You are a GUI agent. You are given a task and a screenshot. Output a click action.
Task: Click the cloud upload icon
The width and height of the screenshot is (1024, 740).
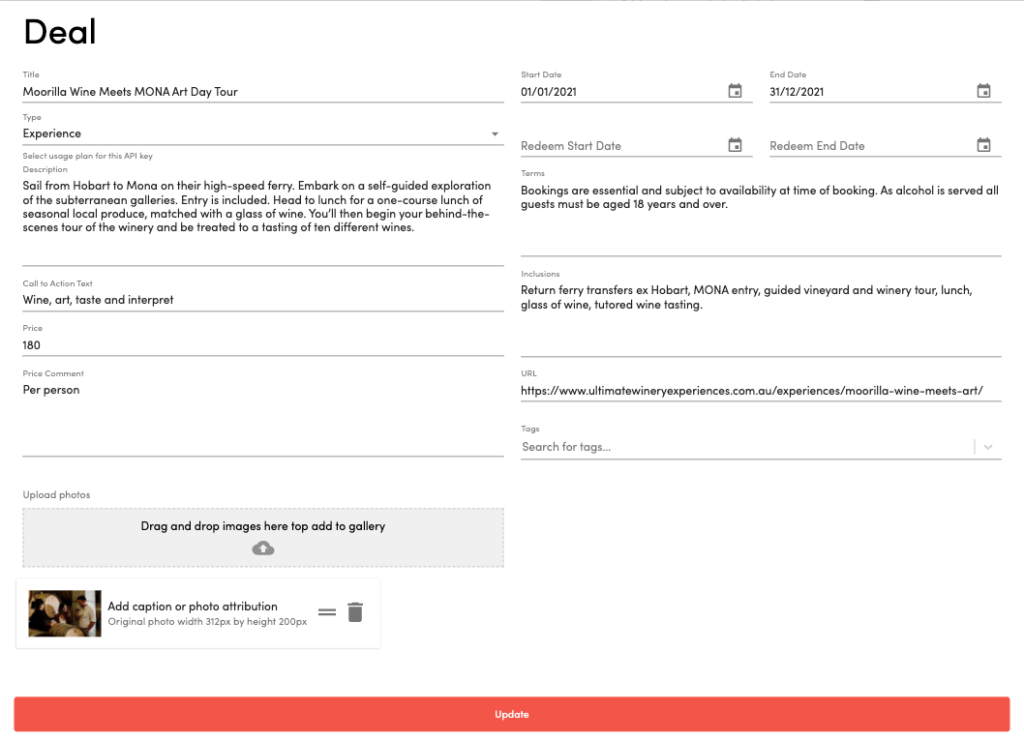tap(263, 548)
